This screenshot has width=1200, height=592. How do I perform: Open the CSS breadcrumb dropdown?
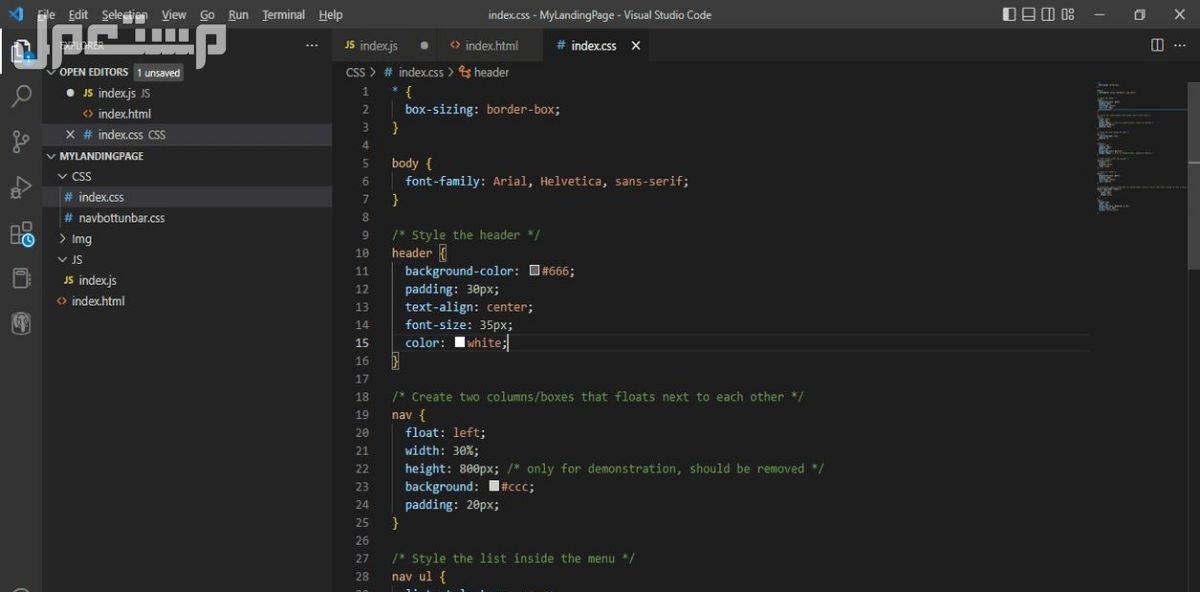point(355,72)
